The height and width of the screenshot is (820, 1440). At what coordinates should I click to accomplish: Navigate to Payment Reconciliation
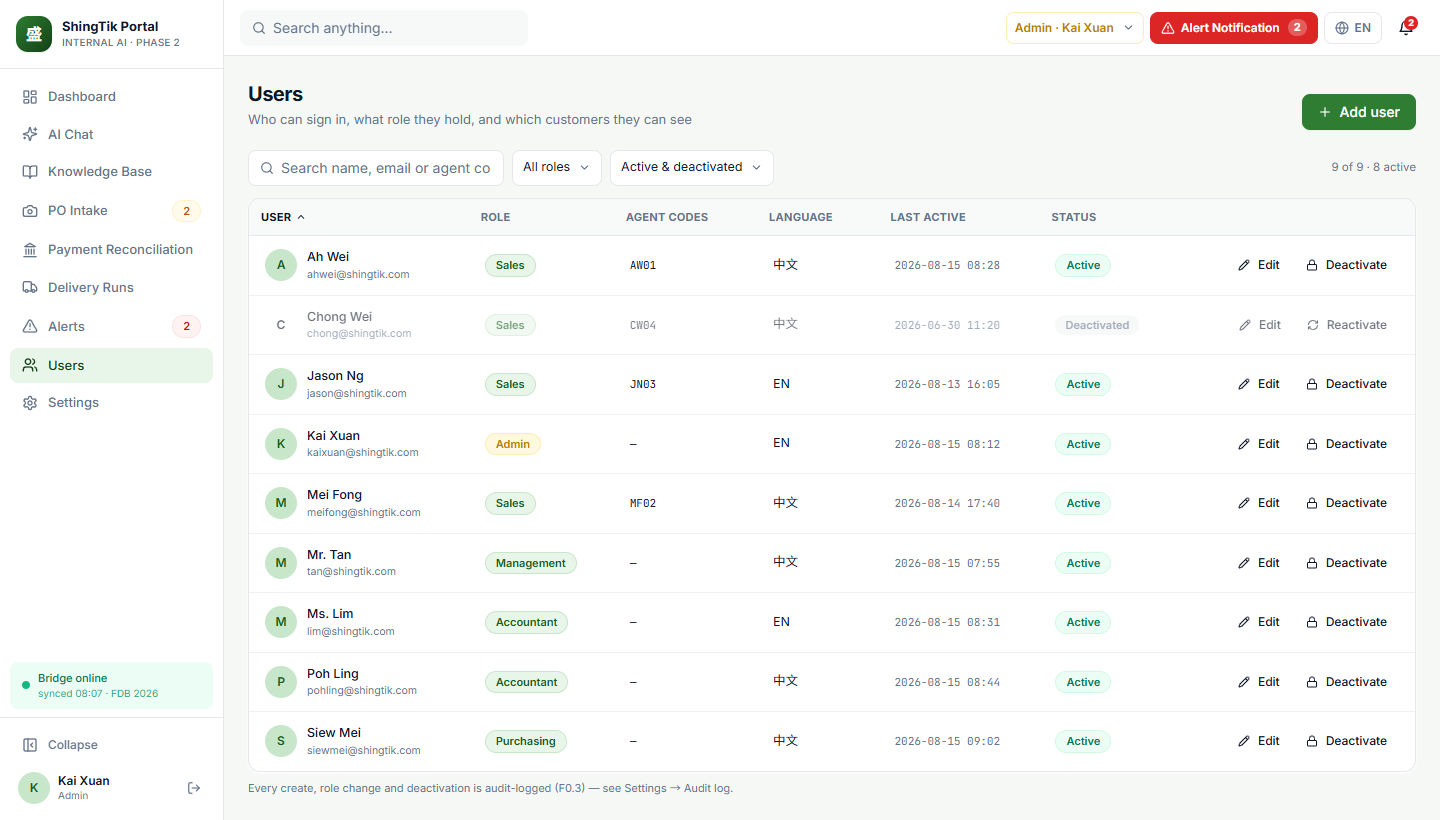(x=111, y=250)
